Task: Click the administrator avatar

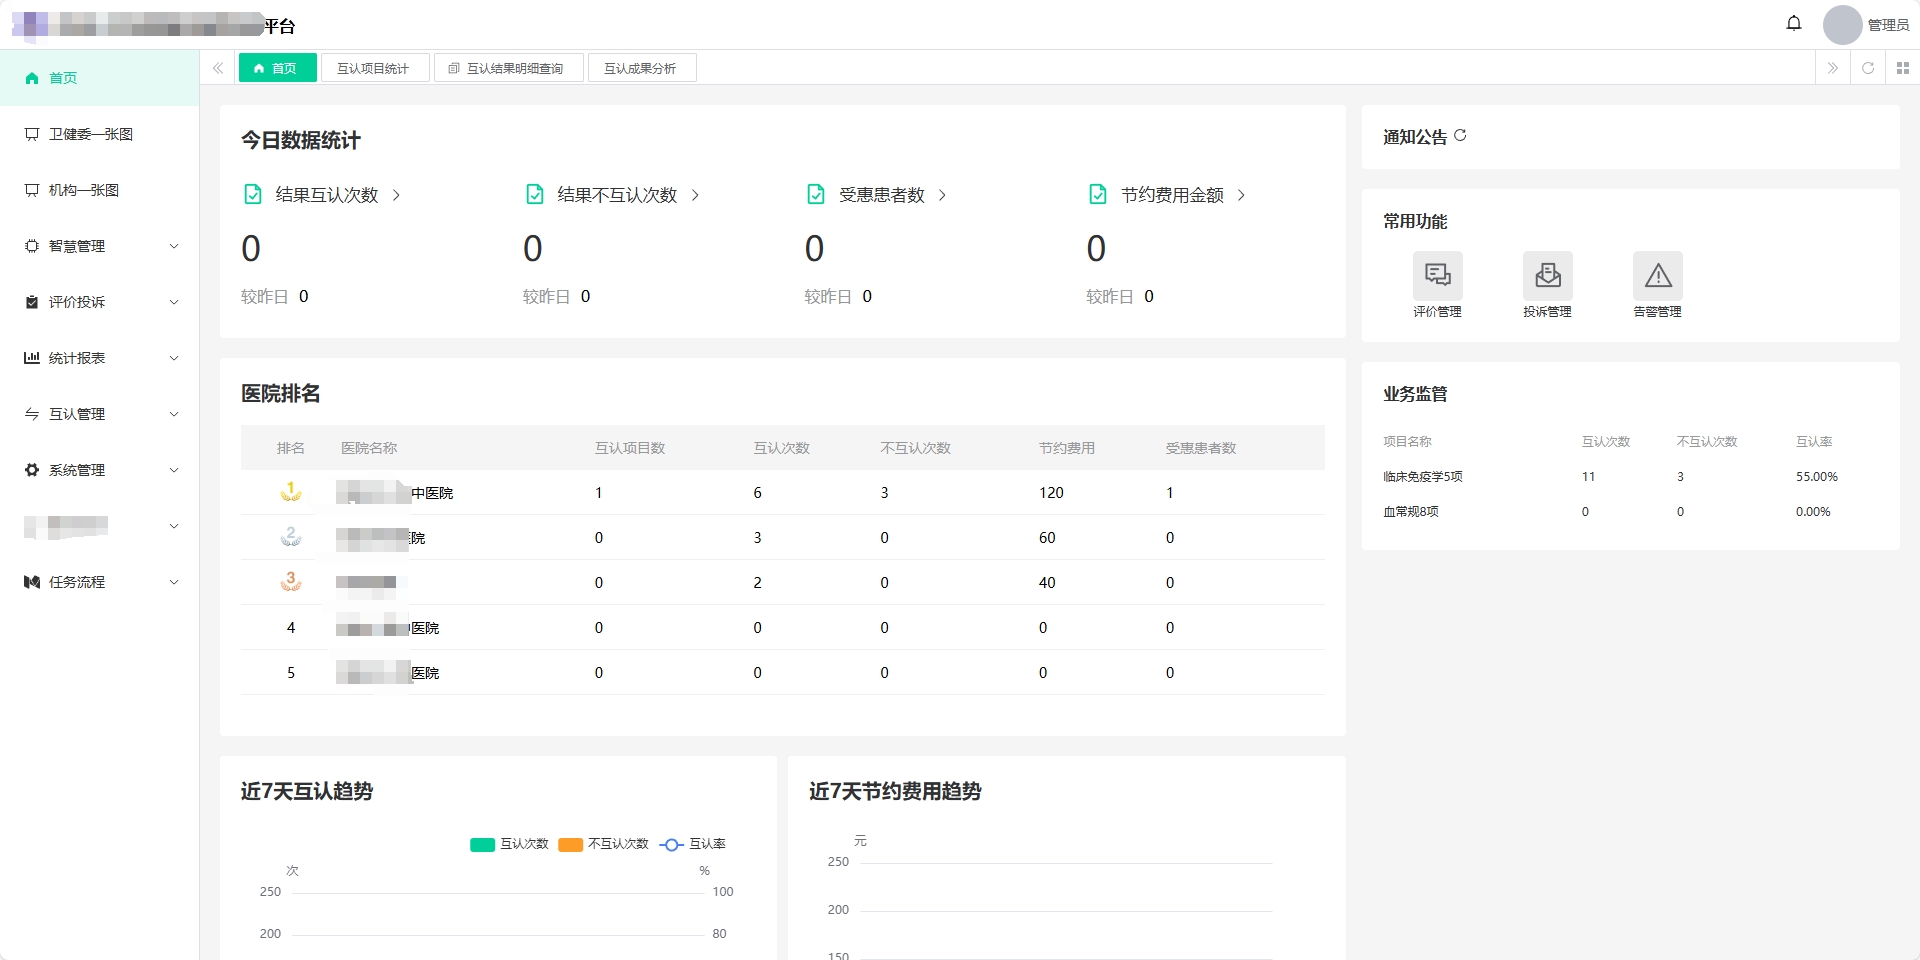Action: pyautogui.click(x=1842, y=25)
